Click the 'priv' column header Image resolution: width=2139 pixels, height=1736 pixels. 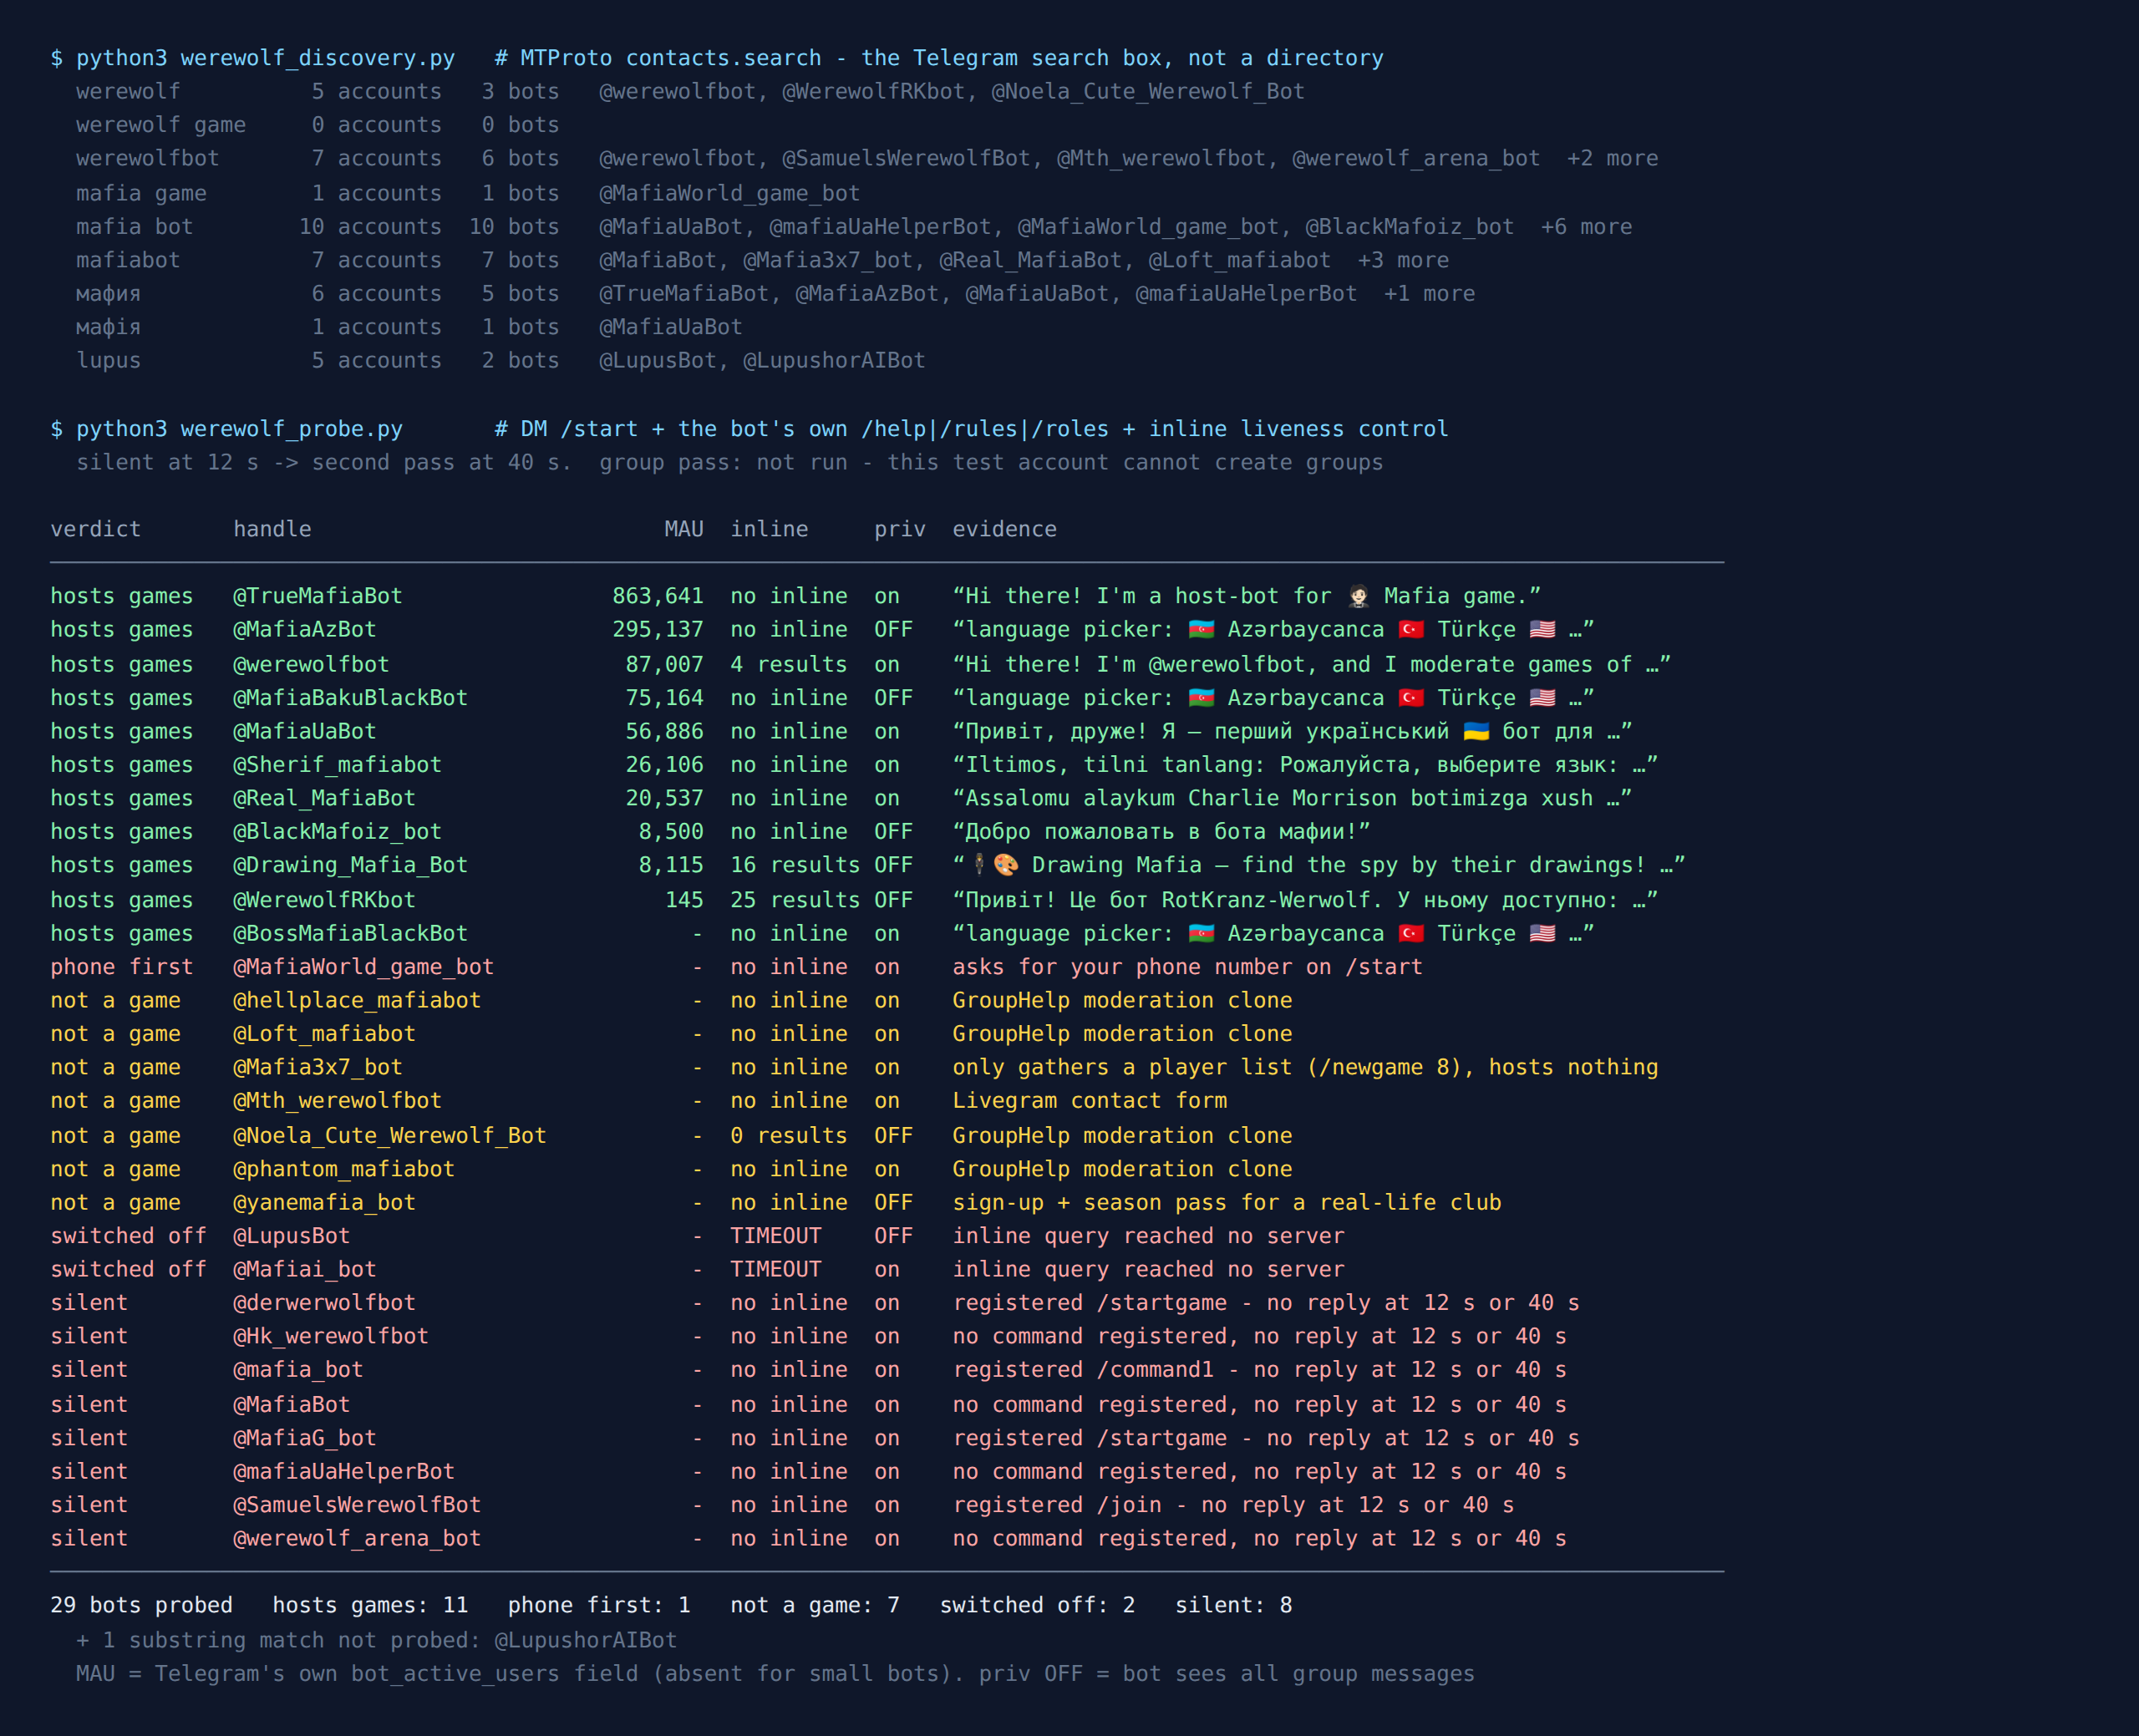[900, 529]
